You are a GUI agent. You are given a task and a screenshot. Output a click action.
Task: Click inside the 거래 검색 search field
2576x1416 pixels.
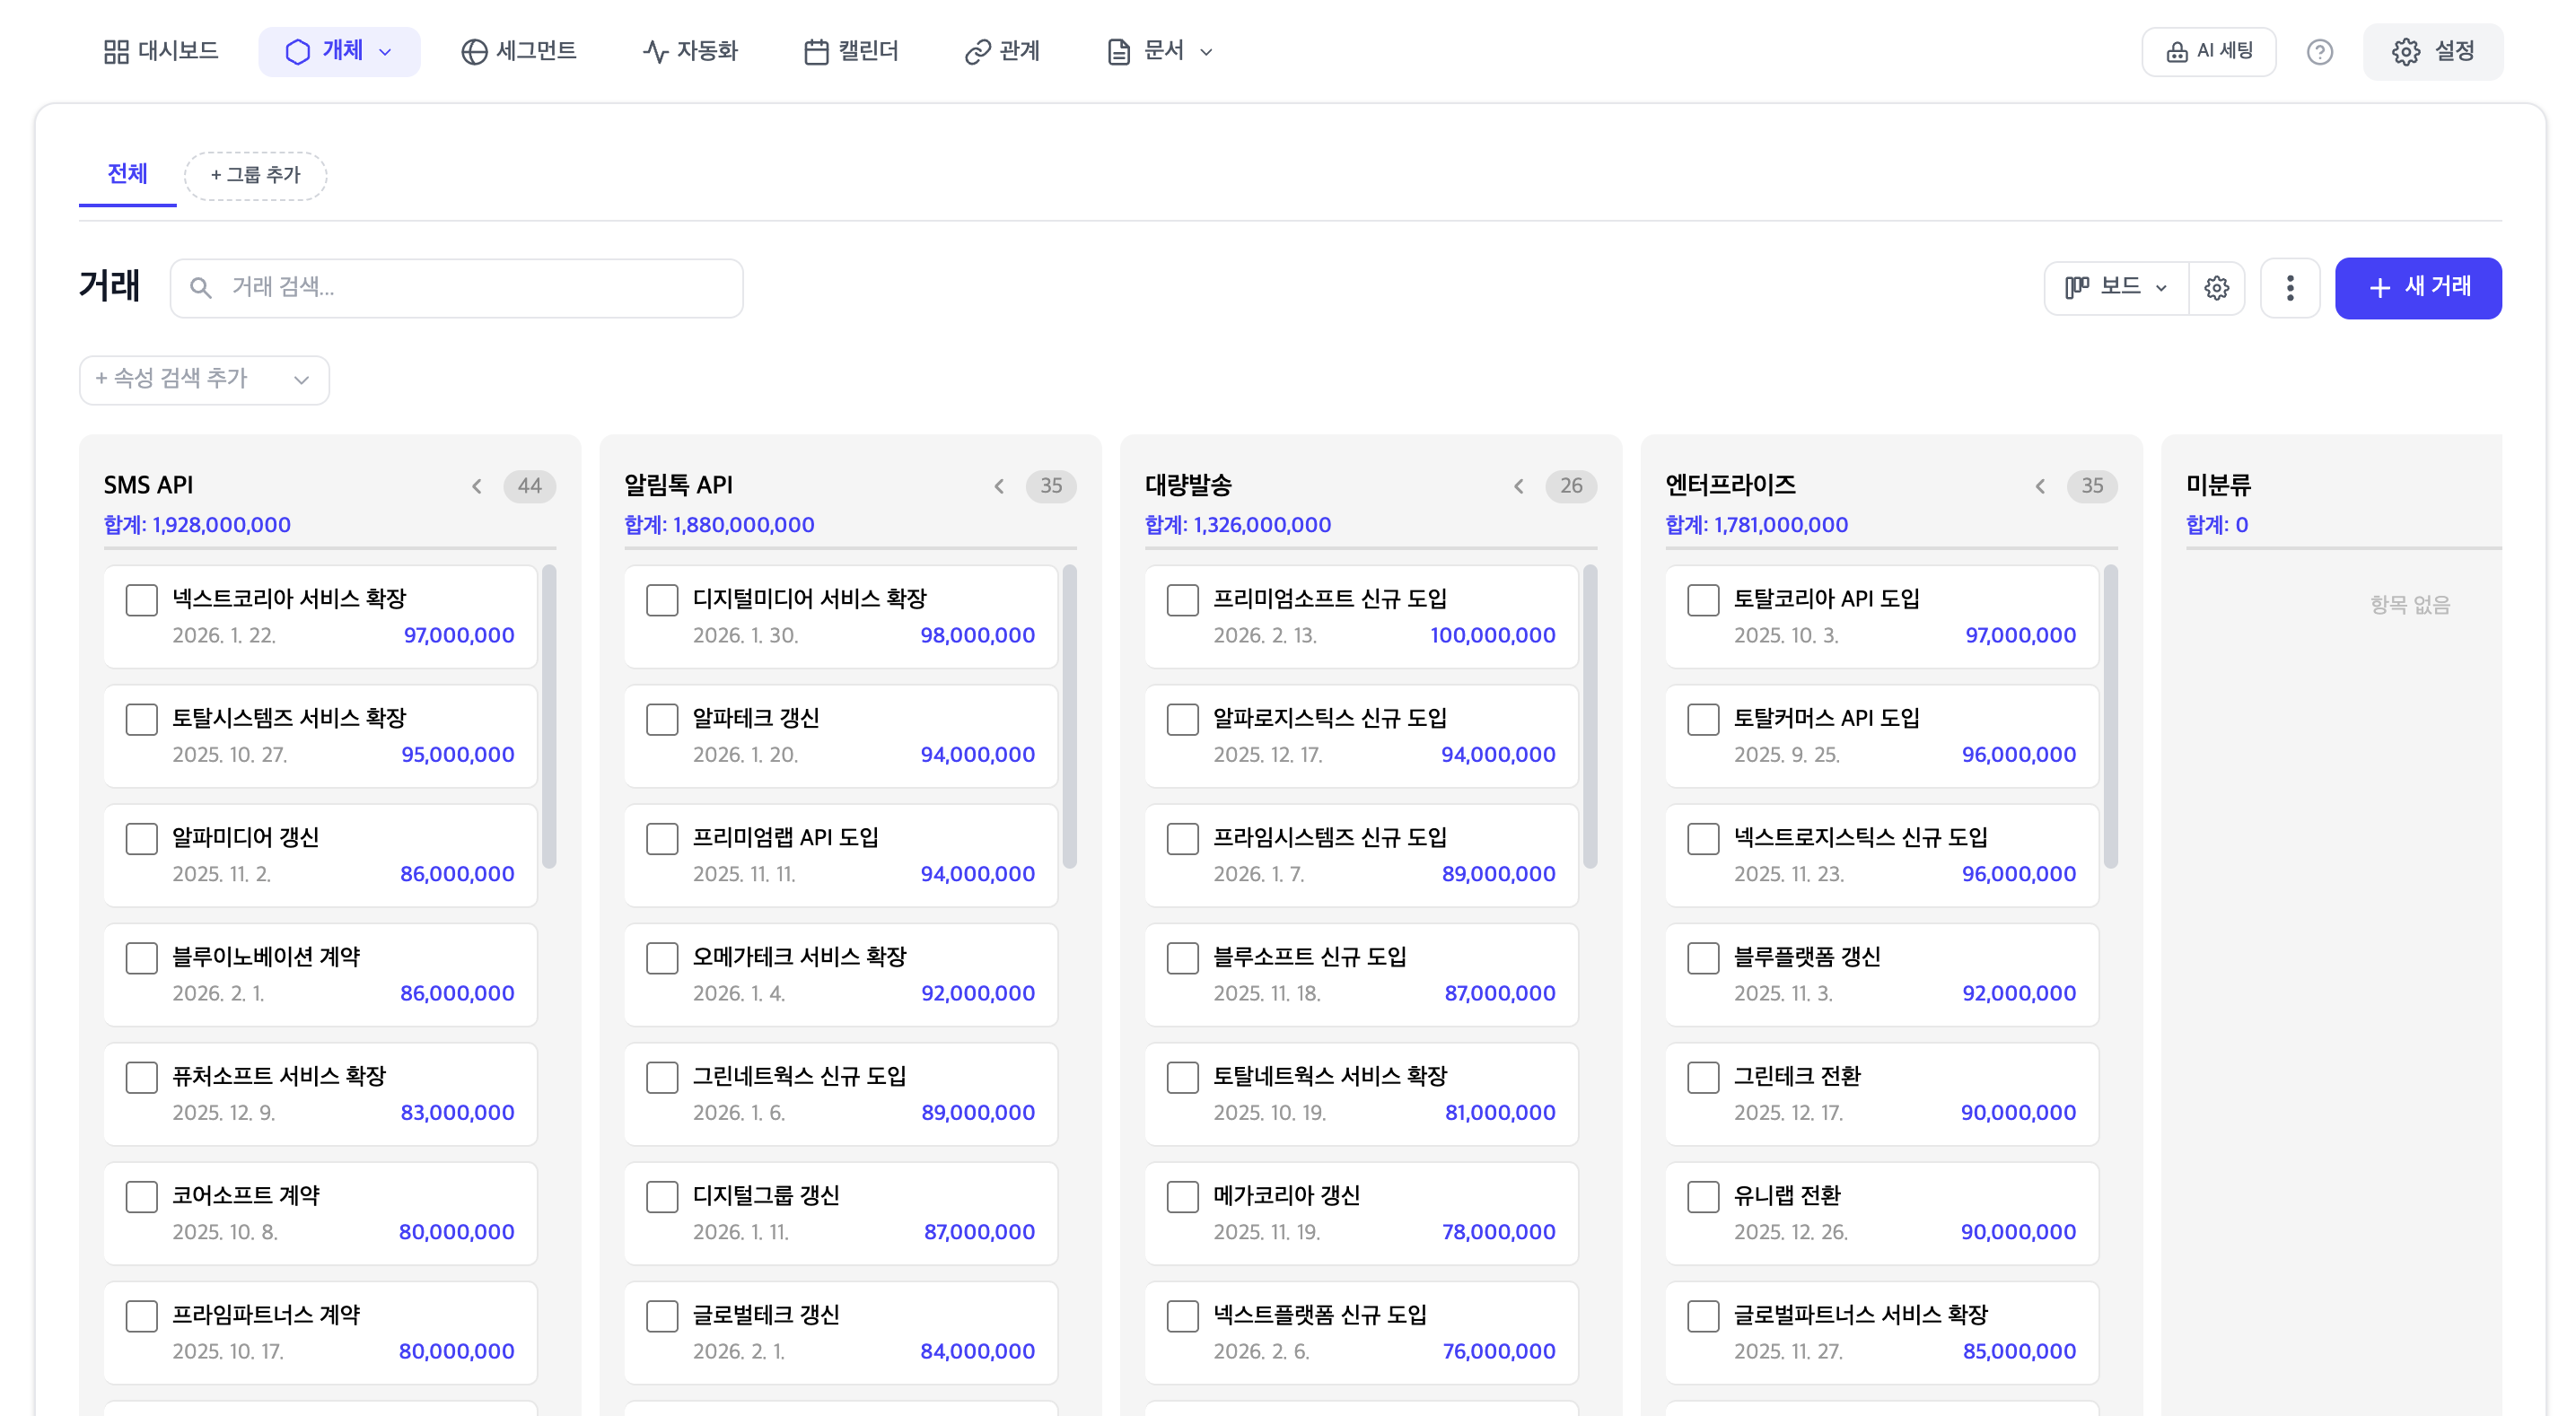[x=456, y=288]
